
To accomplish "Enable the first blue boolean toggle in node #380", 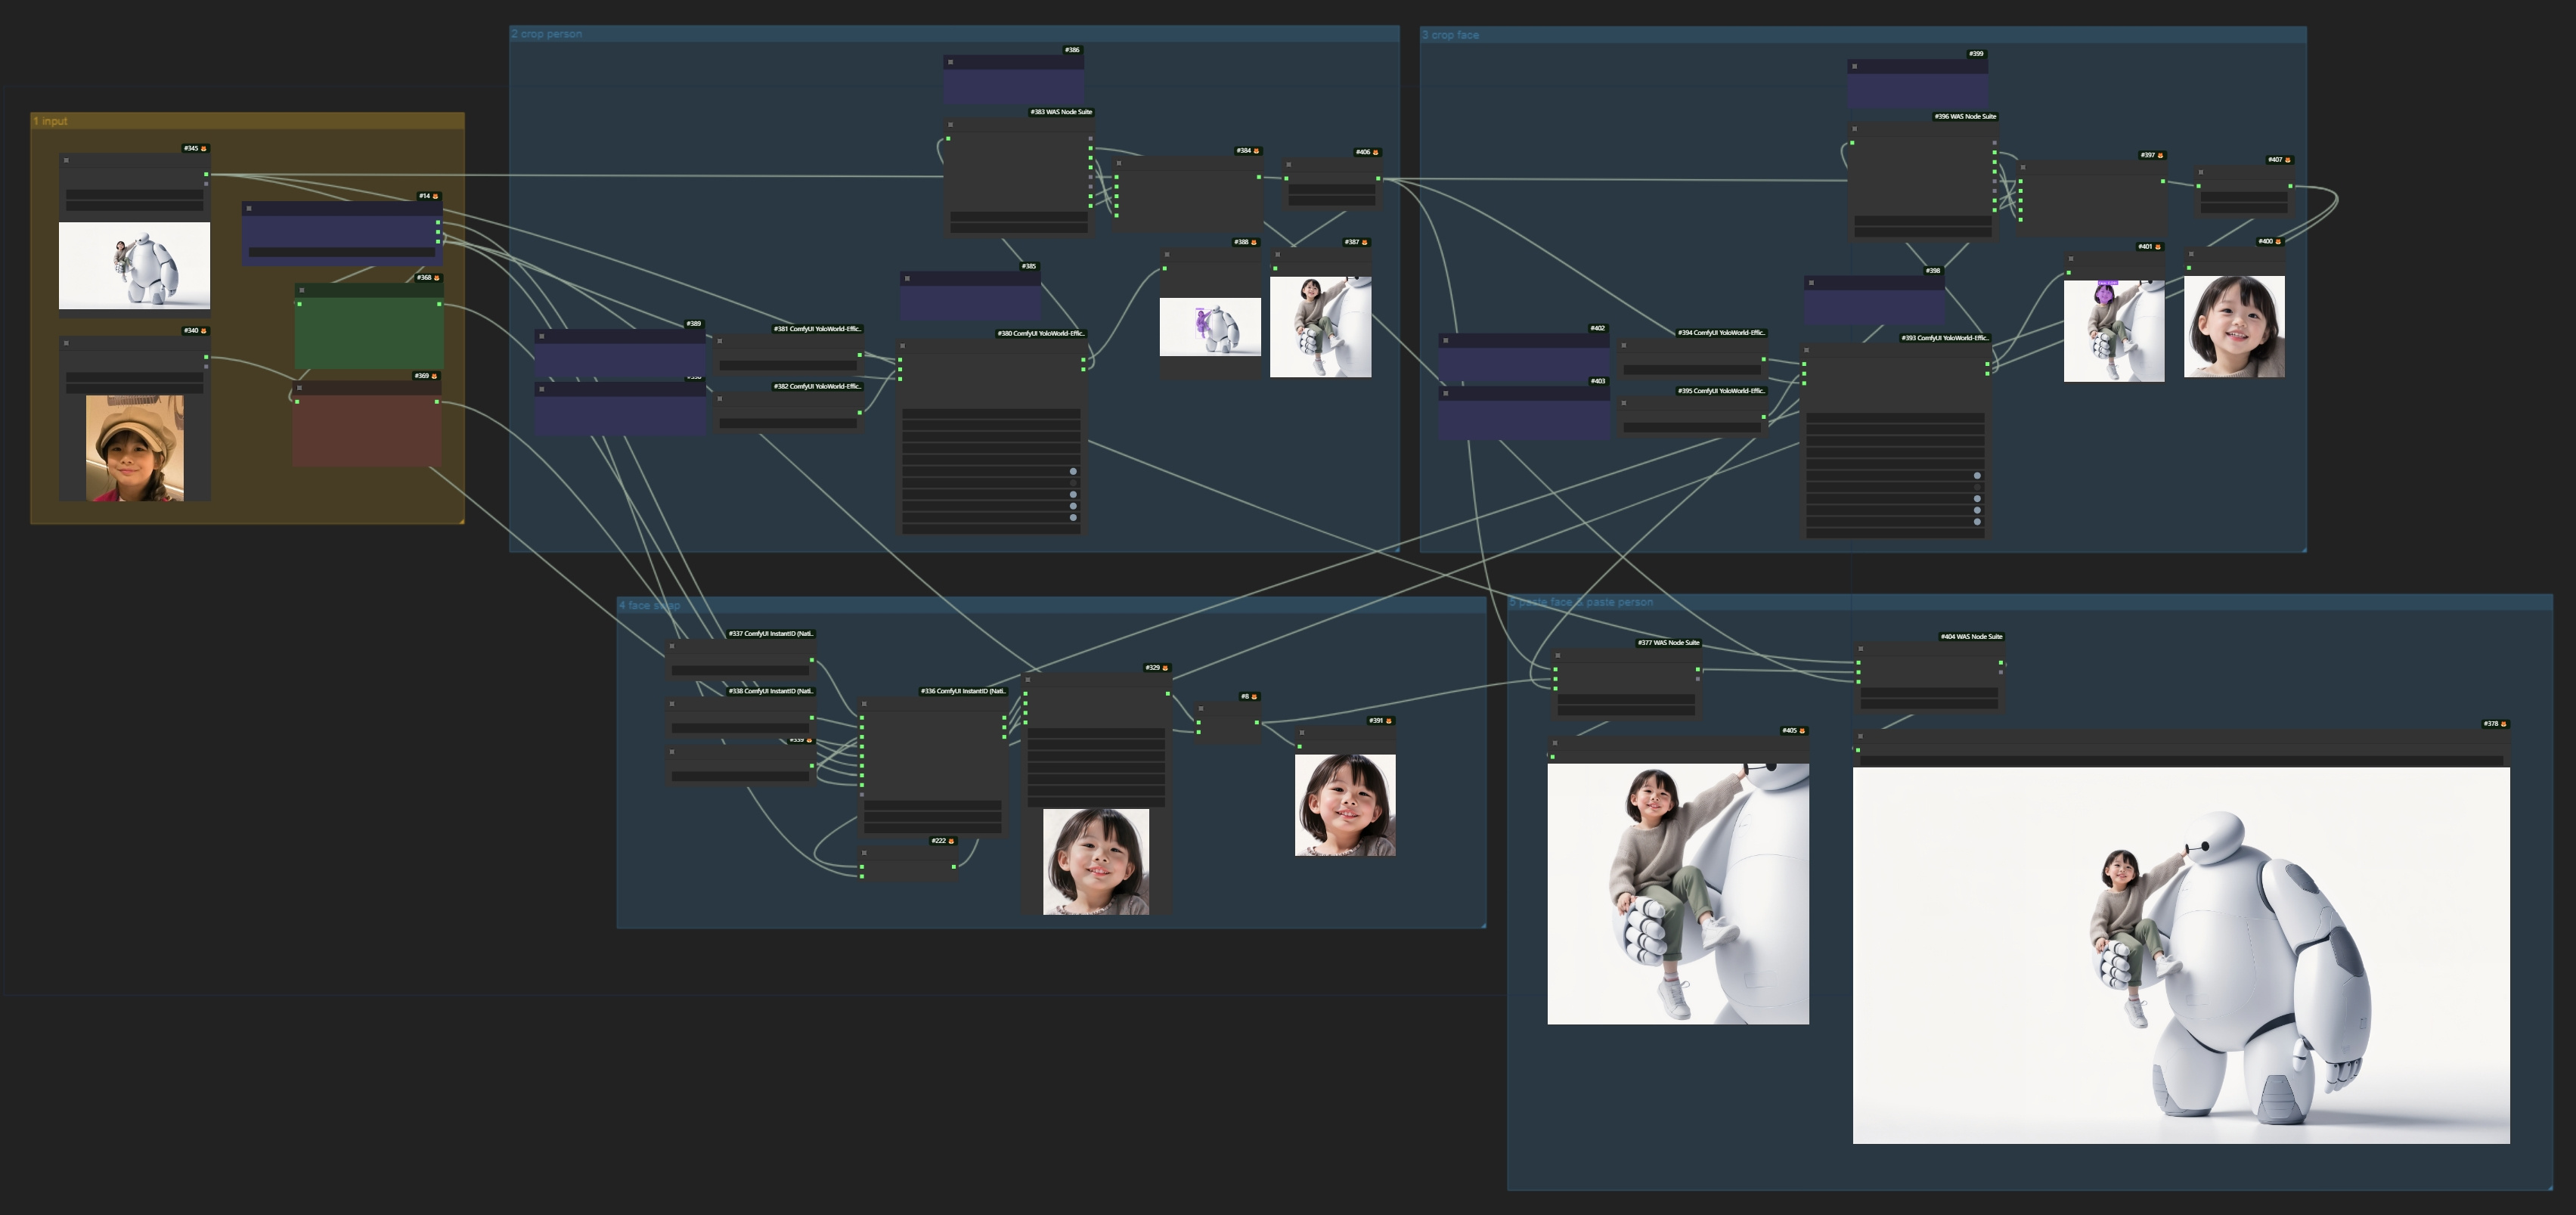I will (1074, 472).
